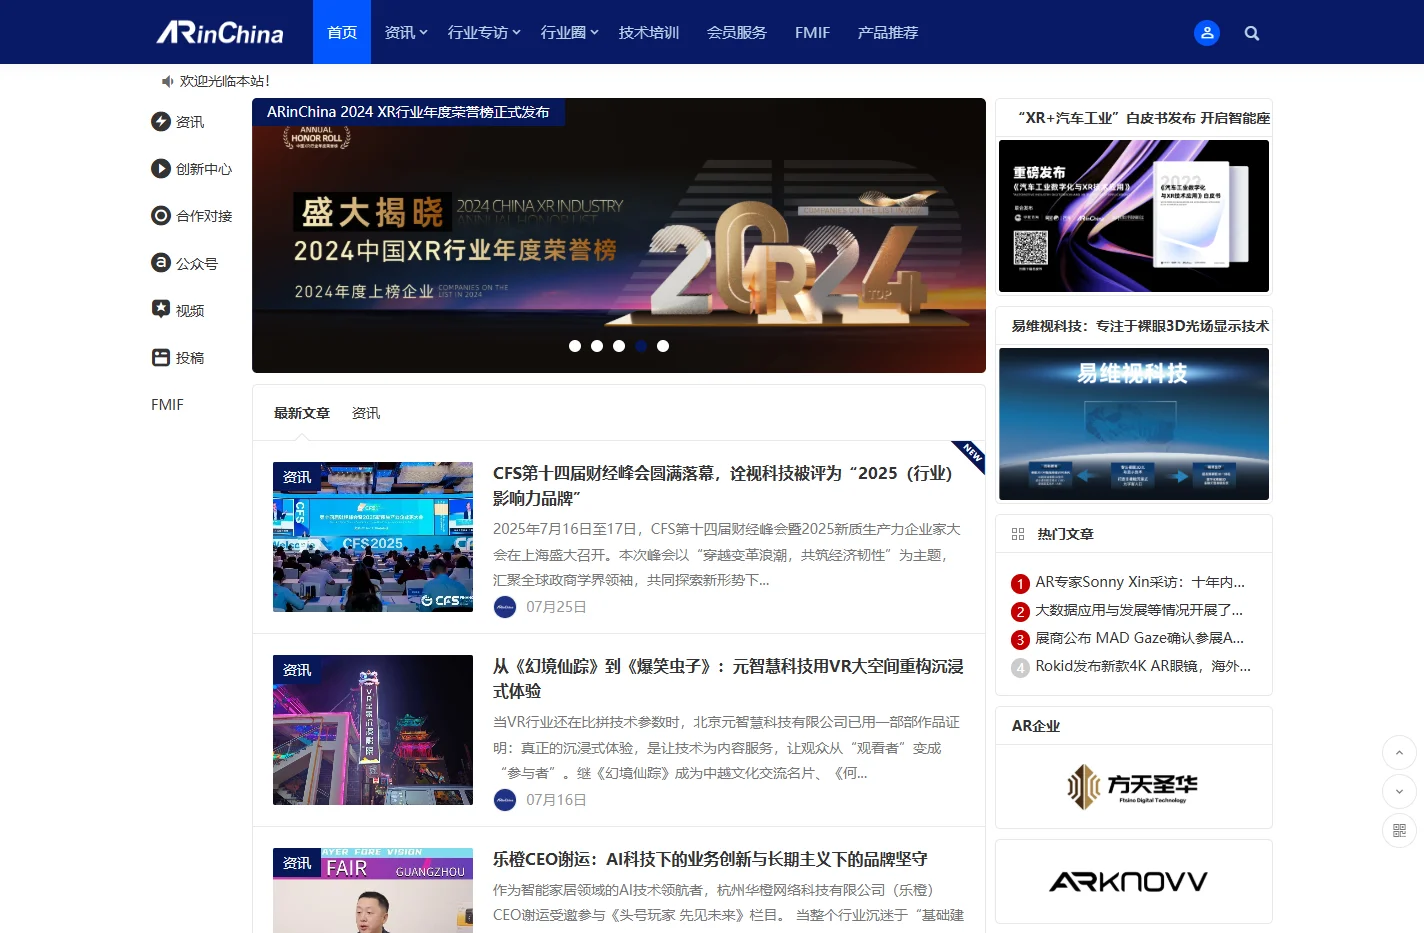Image resolution: width=1424 pixels, height=933 pixels.
Task: Open the 重磅发布 white paper banner image
Action: pos(1134,216)
